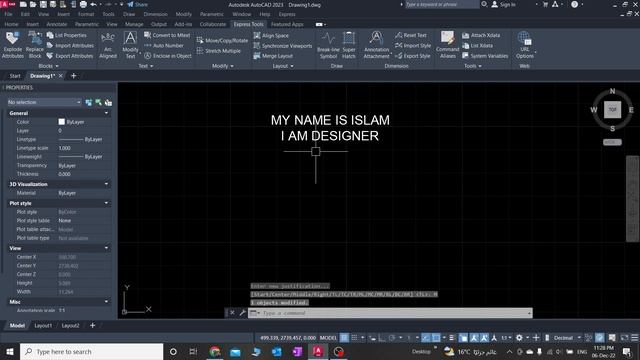Open the No selection dropdown
640x360 pixels.
(44, 102)
